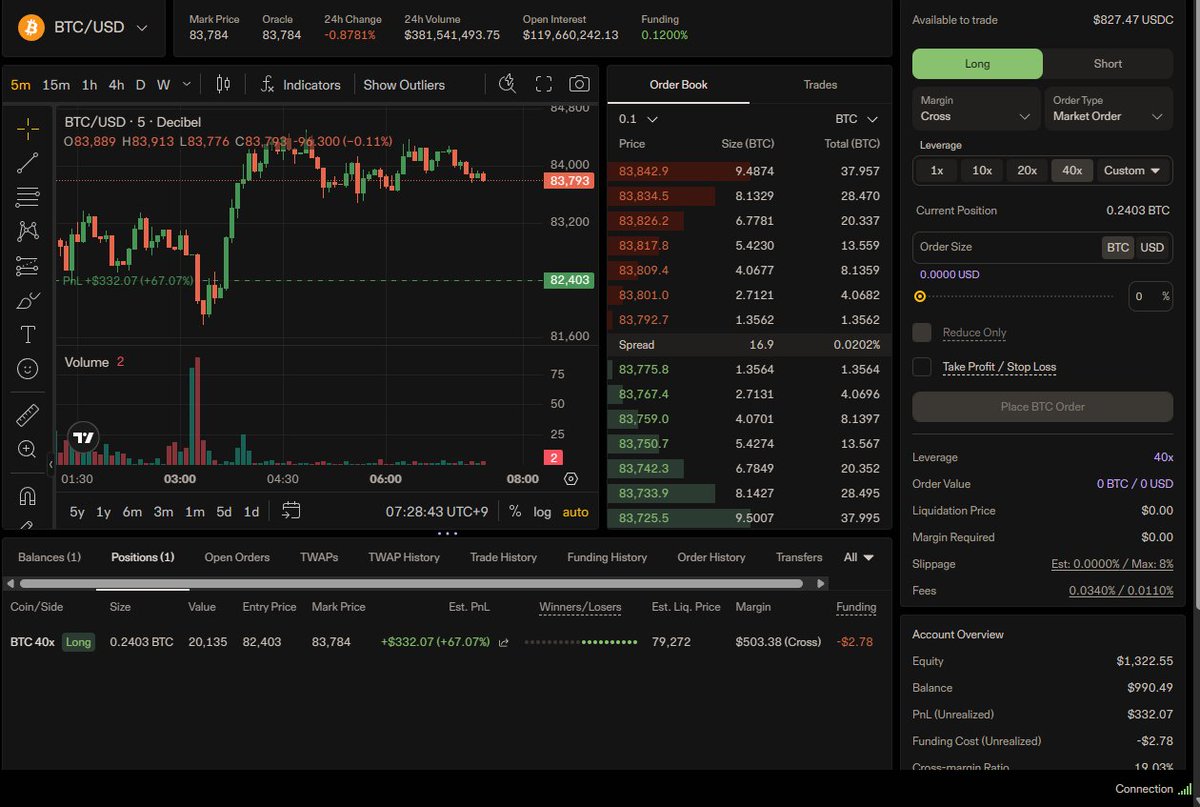Click the 07:28:43 UTC+9 timezone label

click(x=437, y=511)
